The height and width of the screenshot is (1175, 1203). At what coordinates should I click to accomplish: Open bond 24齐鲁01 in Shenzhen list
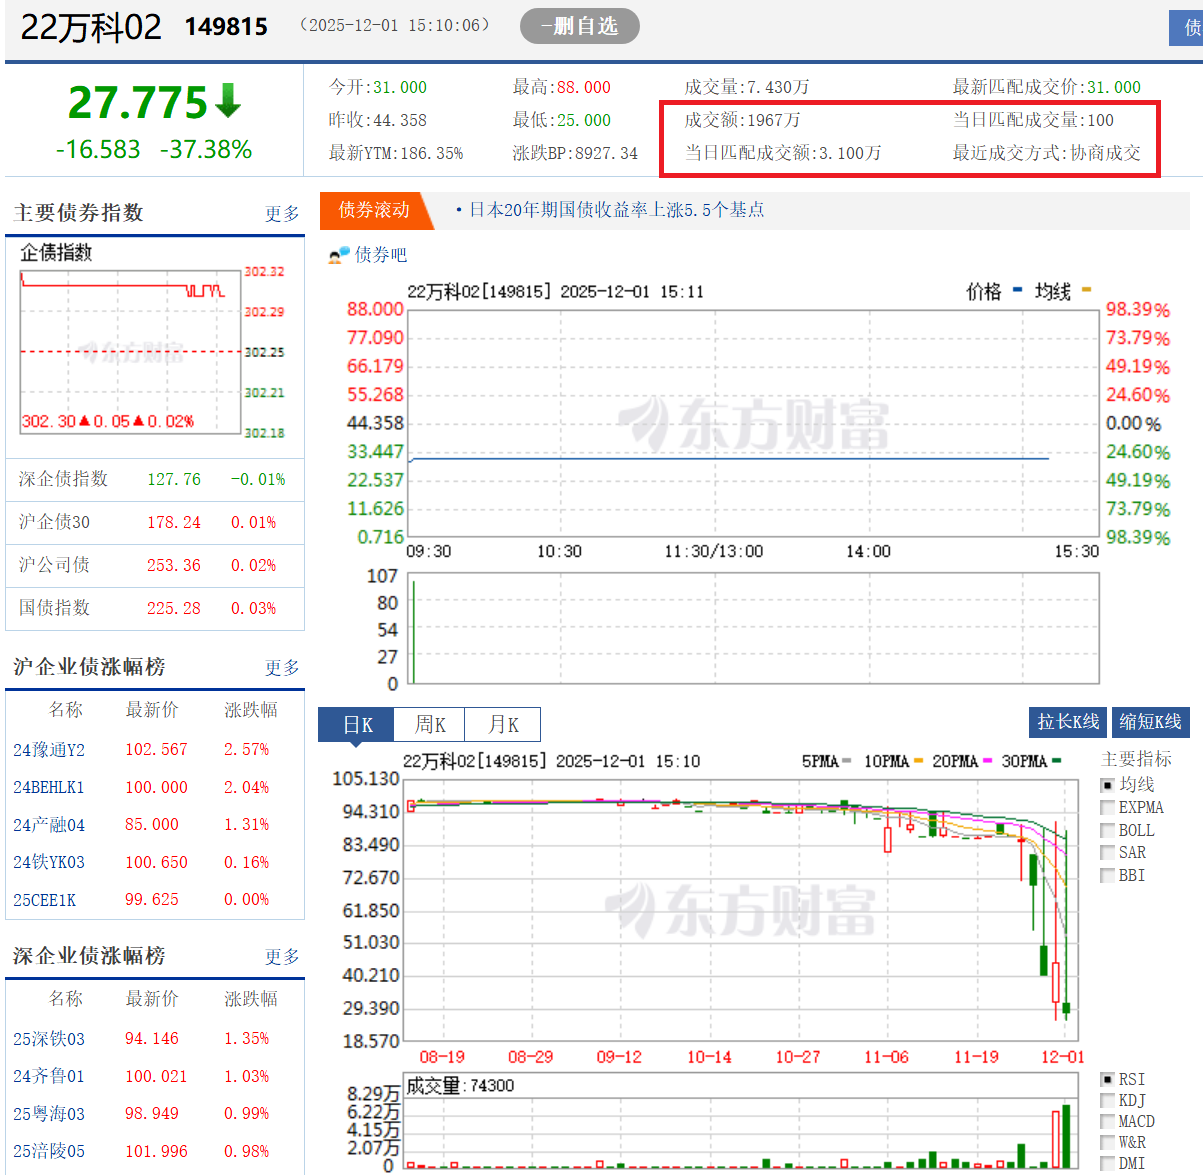pos(49,1077)
